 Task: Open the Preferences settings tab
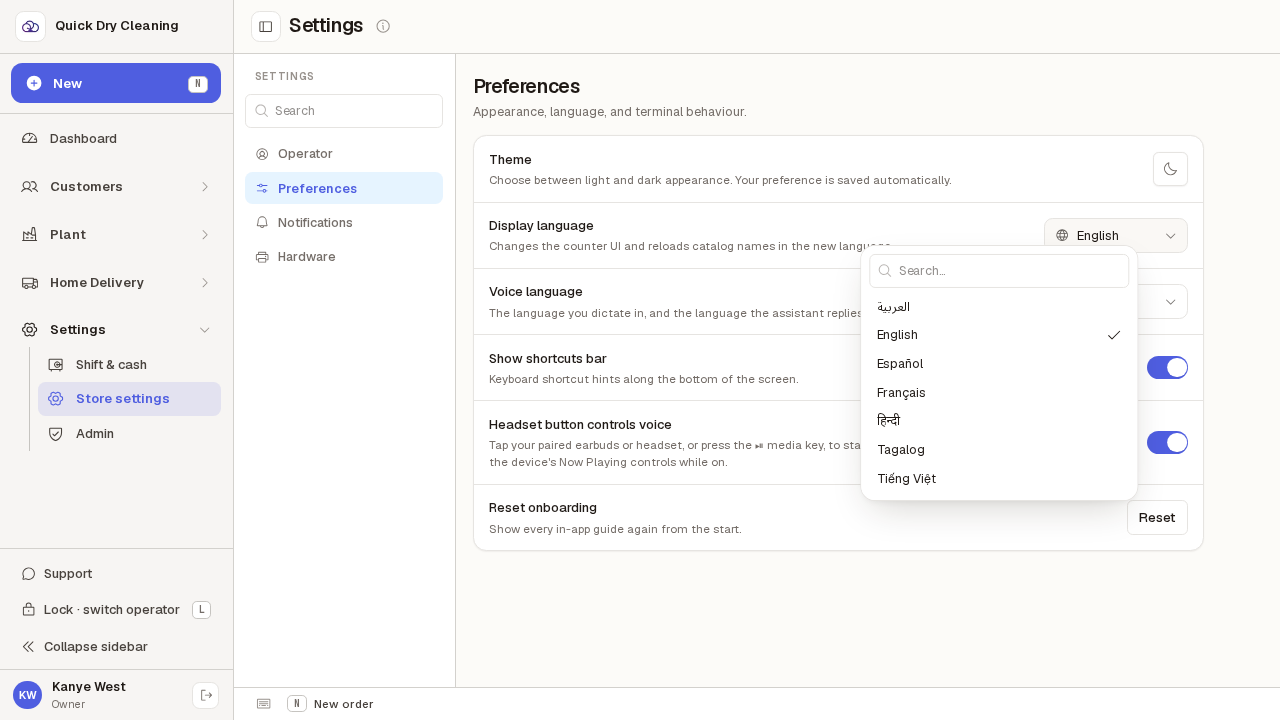point(344,188)
